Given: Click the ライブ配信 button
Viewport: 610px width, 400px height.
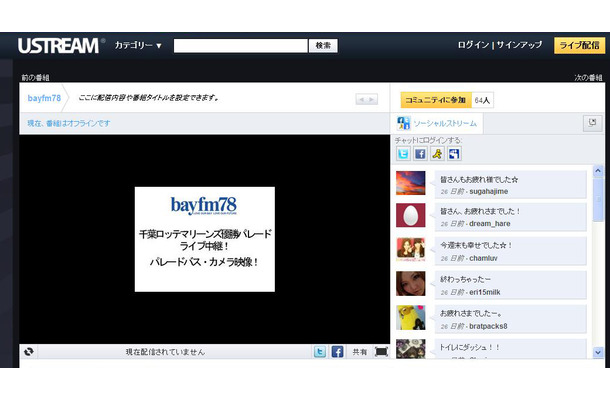Looking at the screenshot, I should (579, 46).
